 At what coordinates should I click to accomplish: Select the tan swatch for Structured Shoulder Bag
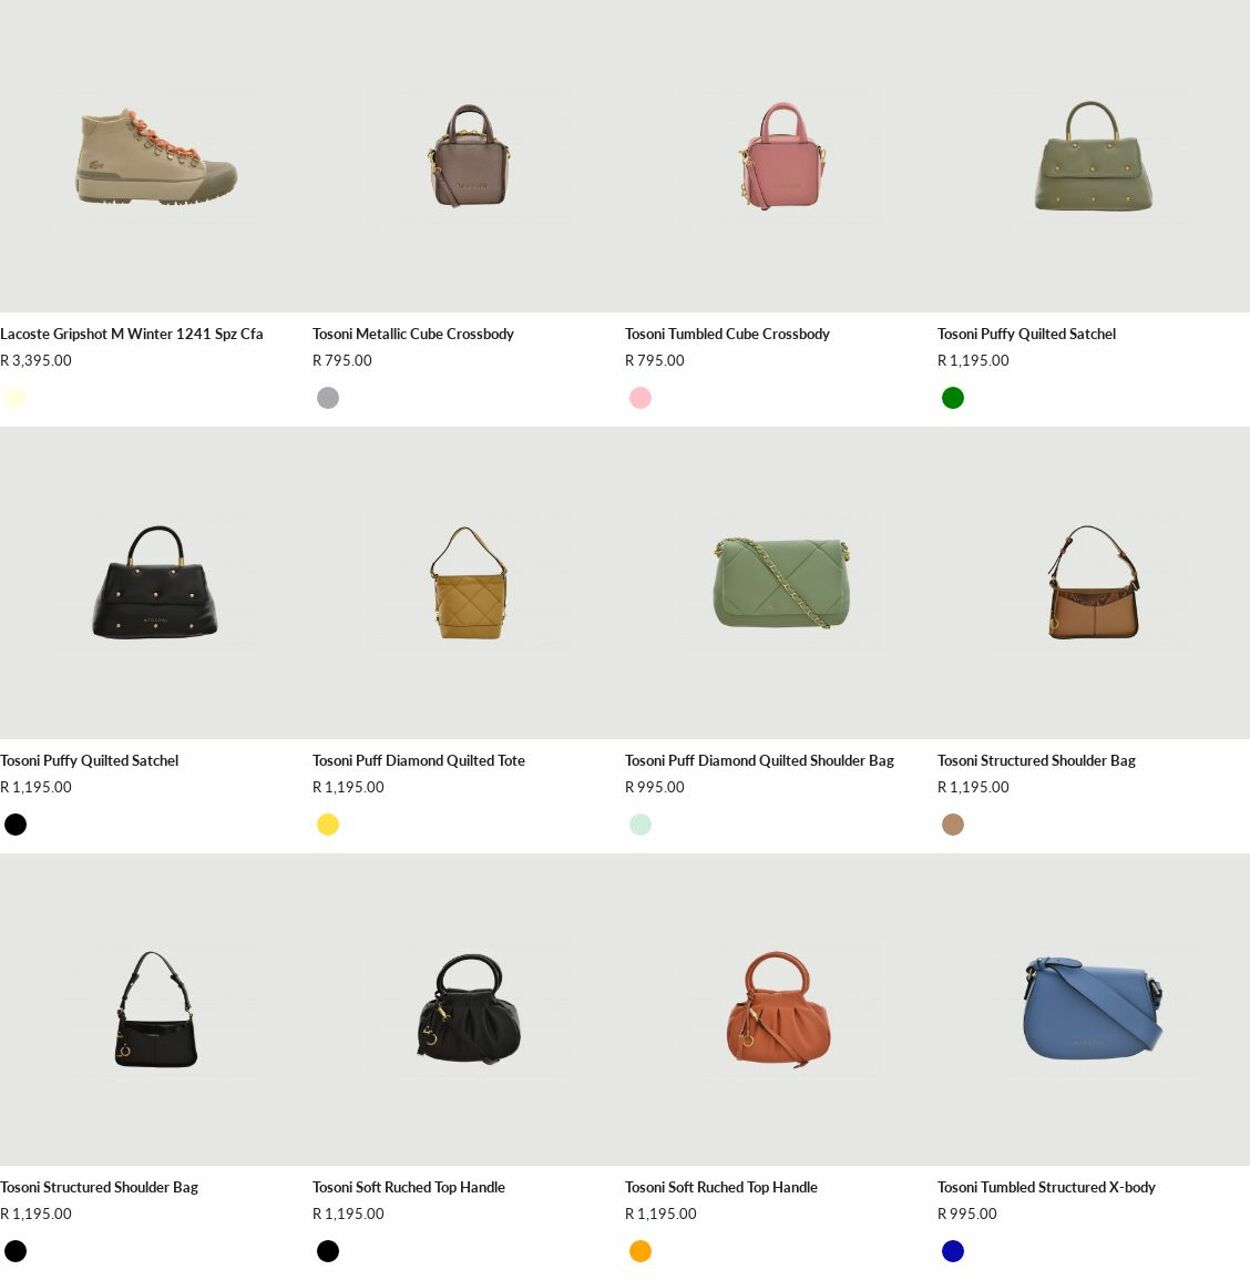pyautogui.click(x=953, y=825)
